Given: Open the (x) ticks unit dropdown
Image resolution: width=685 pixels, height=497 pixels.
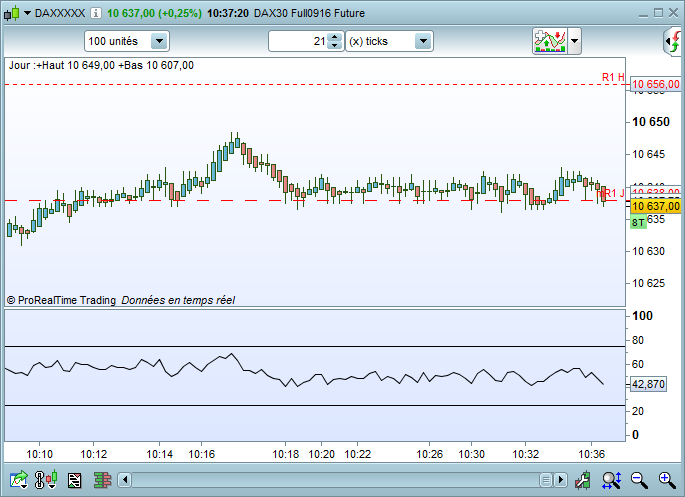Looking at the screenshot, I should (x=423, y=41).
